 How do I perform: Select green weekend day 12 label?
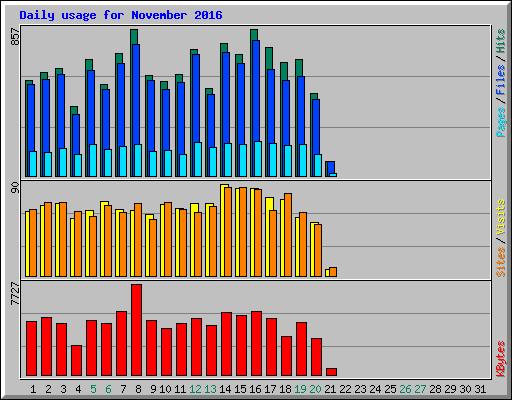pos(195,389)
